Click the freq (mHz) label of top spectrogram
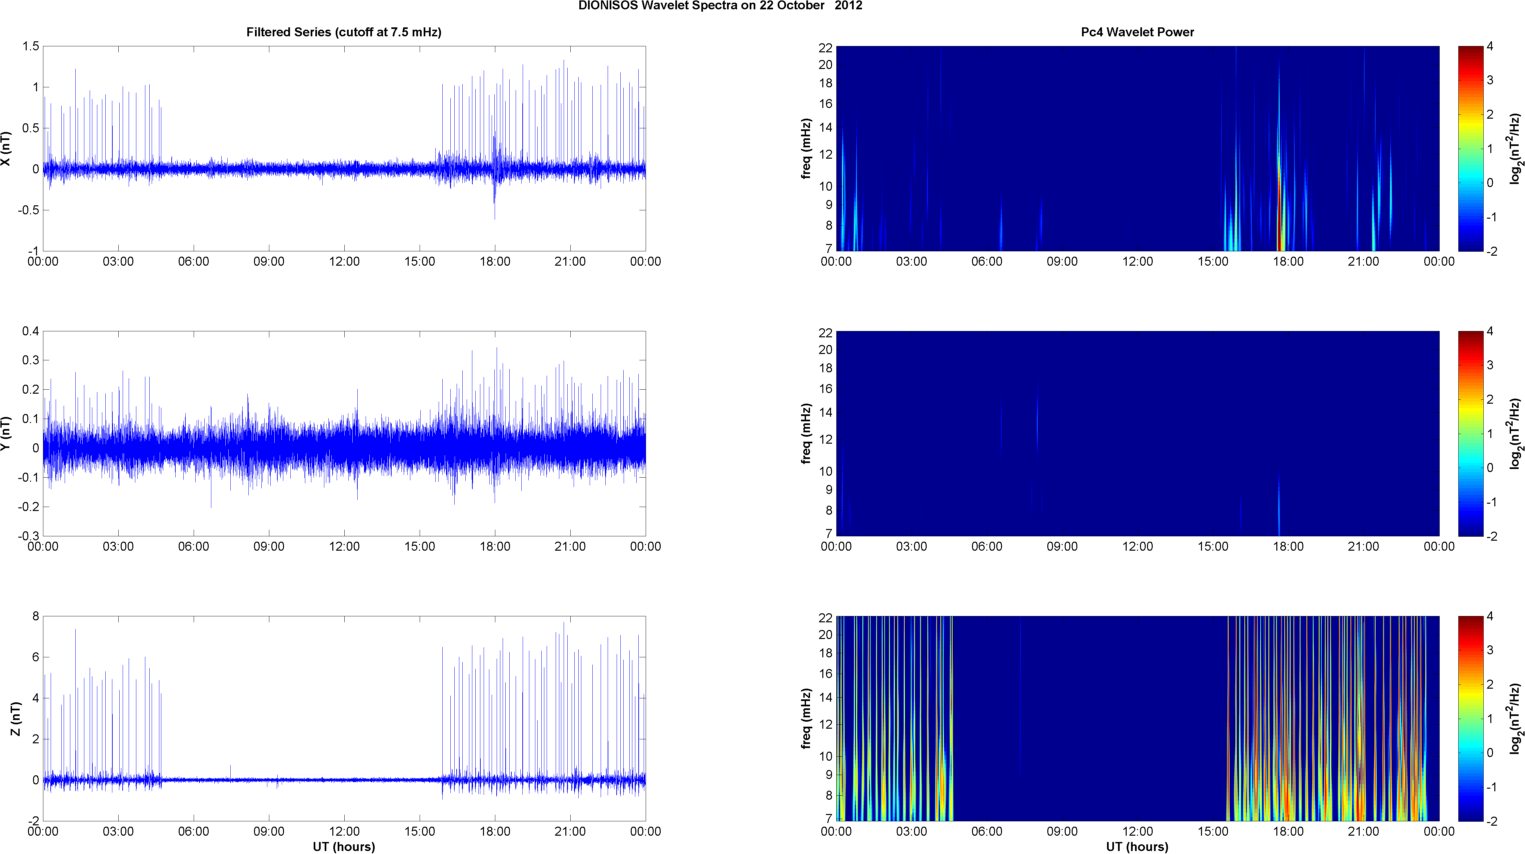This screenshot has width=1525, height=854. pos(806,148)
